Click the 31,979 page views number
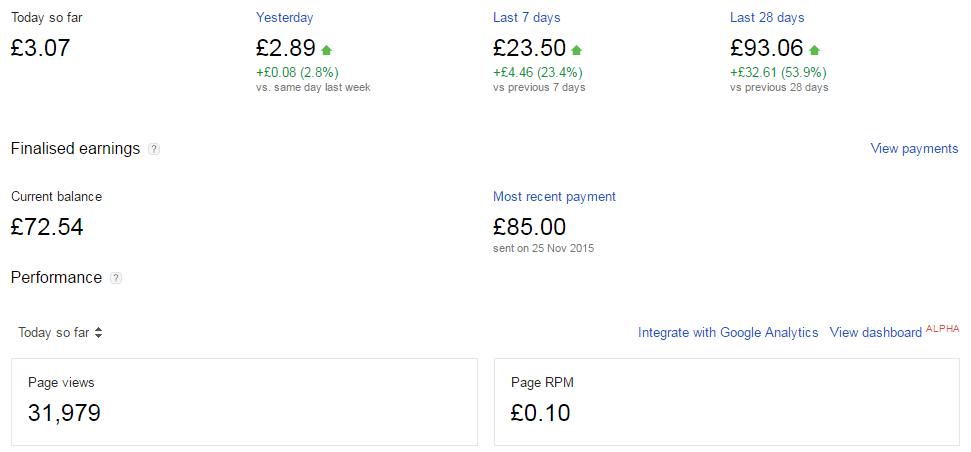Viewport: 971px width, 452px height. coord(64,412)
